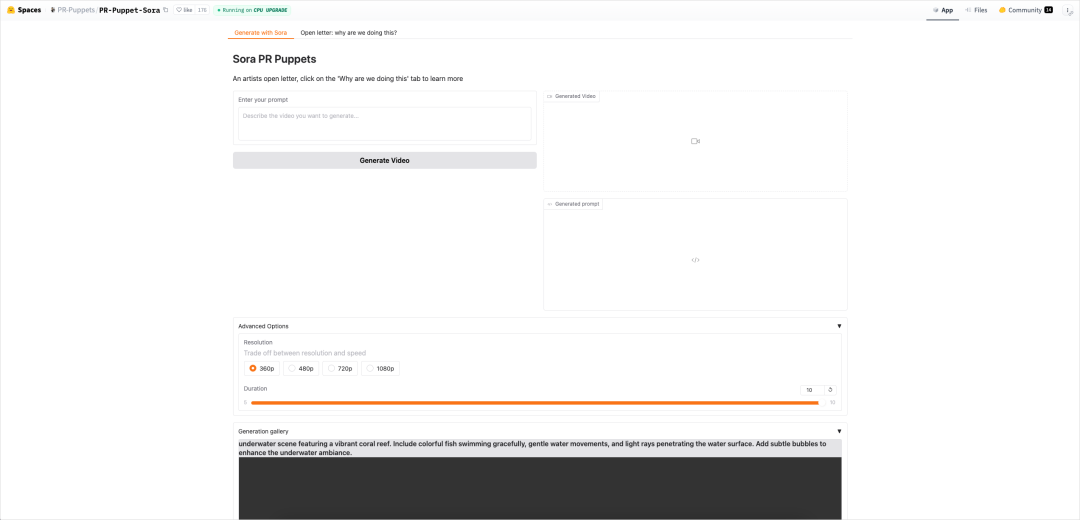Focus the Duration number field
Screen dimensions: 1080x520
(x=812, y=390)
